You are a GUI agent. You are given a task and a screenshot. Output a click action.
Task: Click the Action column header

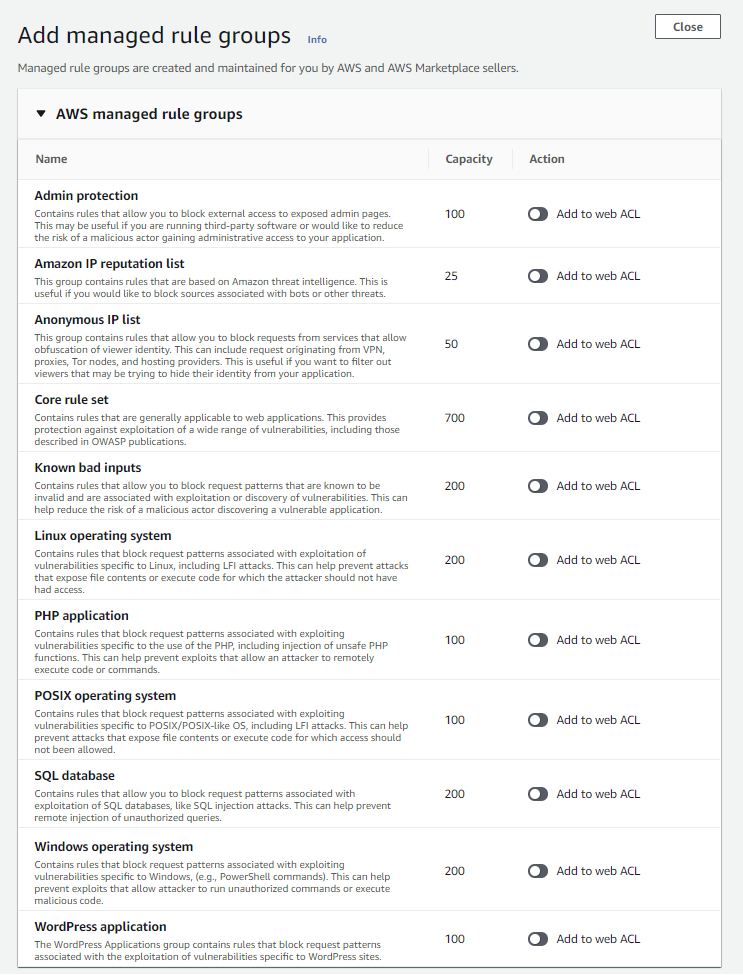(547, 159)
